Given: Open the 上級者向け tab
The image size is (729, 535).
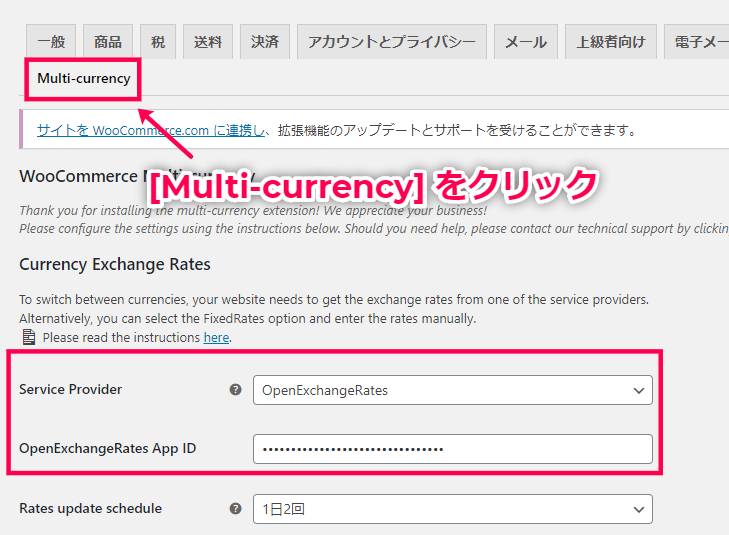Looking at the screenshot, I should 611,42.
